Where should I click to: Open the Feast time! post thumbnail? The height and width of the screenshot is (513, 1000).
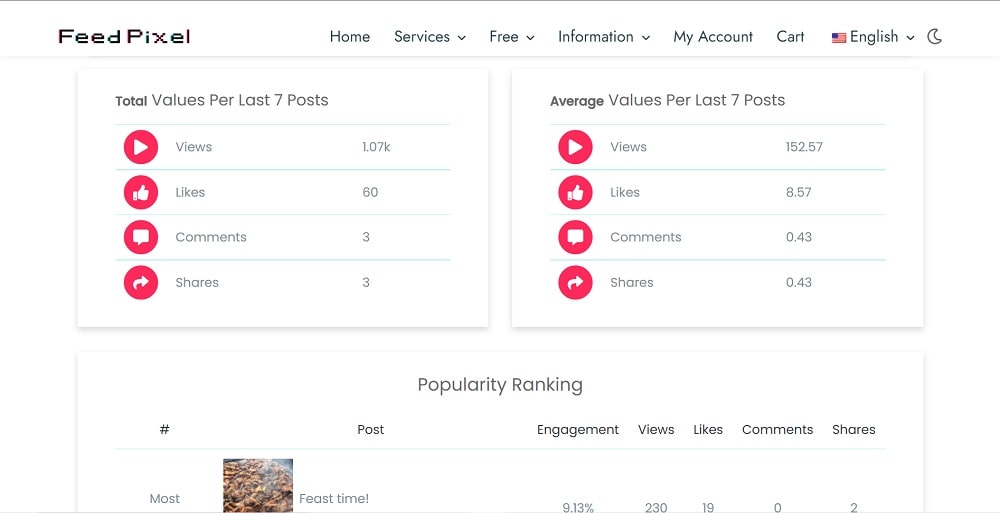click(x=258, y=486)
